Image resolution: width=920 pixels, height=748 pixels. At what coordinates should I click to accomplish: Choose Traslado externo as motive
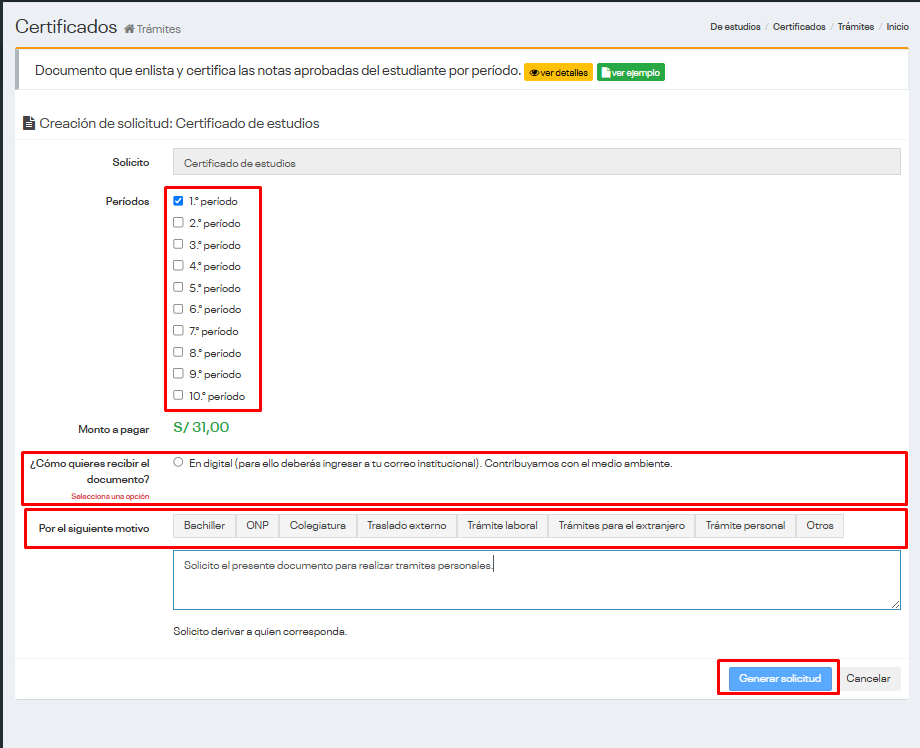click(x=406, y=526)
